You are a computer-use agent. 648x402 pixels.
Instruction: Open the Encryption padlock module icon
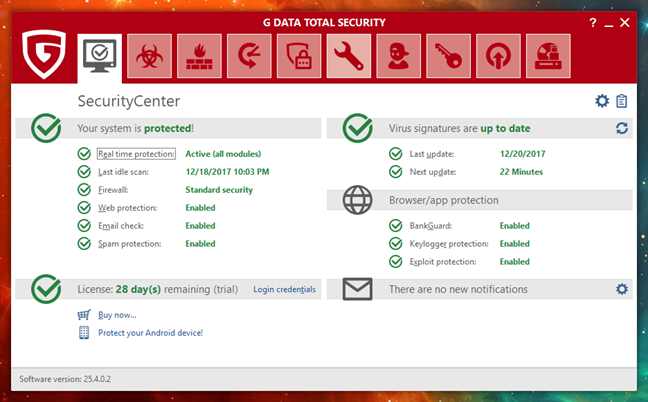click(299, 56)
